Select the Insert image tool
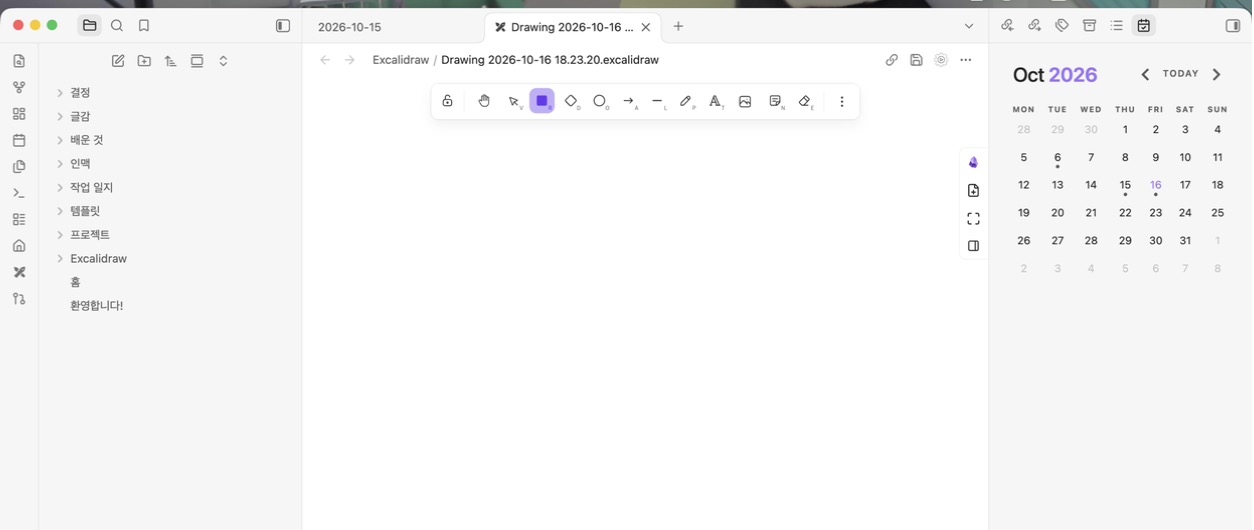1254x530 pixels. pyautogui.click(x=745, y=101)
